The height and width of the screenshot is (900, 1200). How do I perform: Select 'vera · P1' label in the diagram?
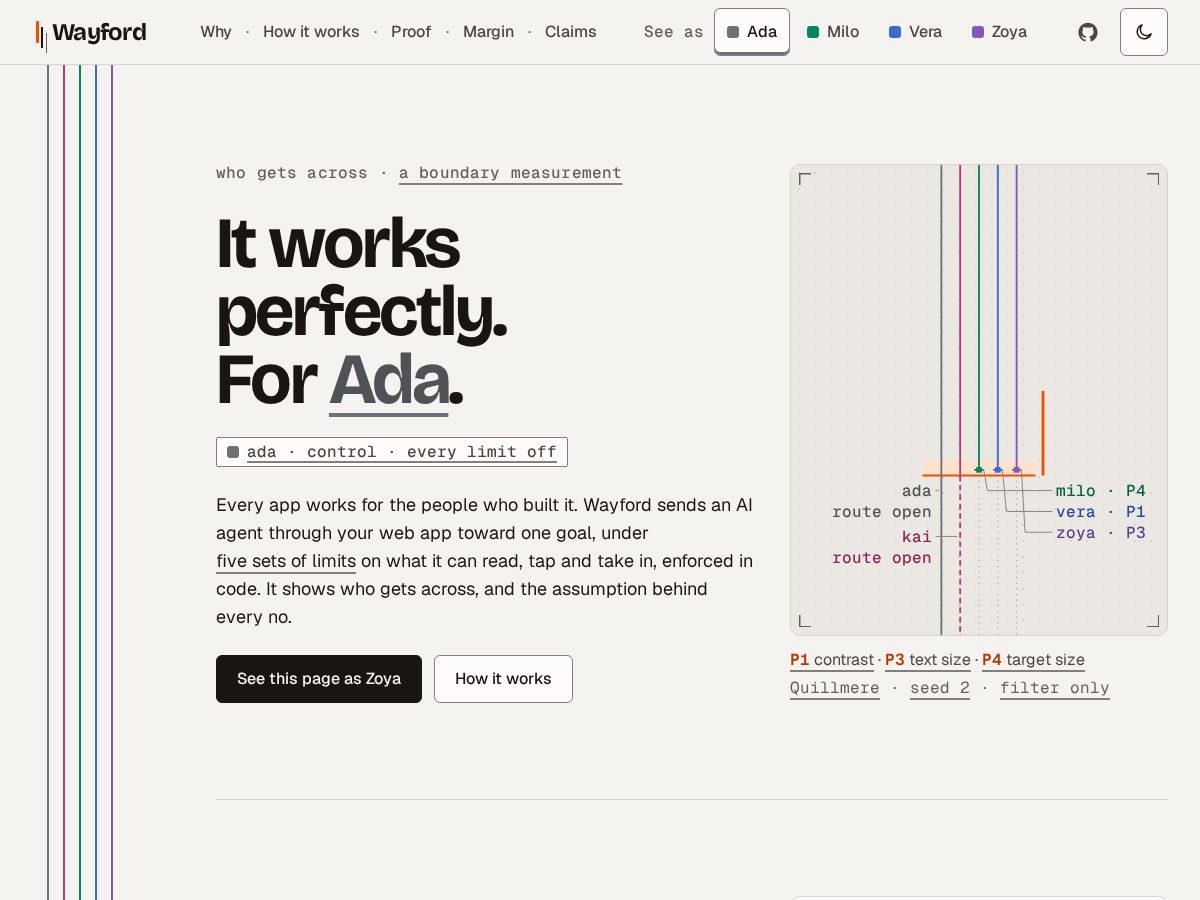(x=1100, y=512)
